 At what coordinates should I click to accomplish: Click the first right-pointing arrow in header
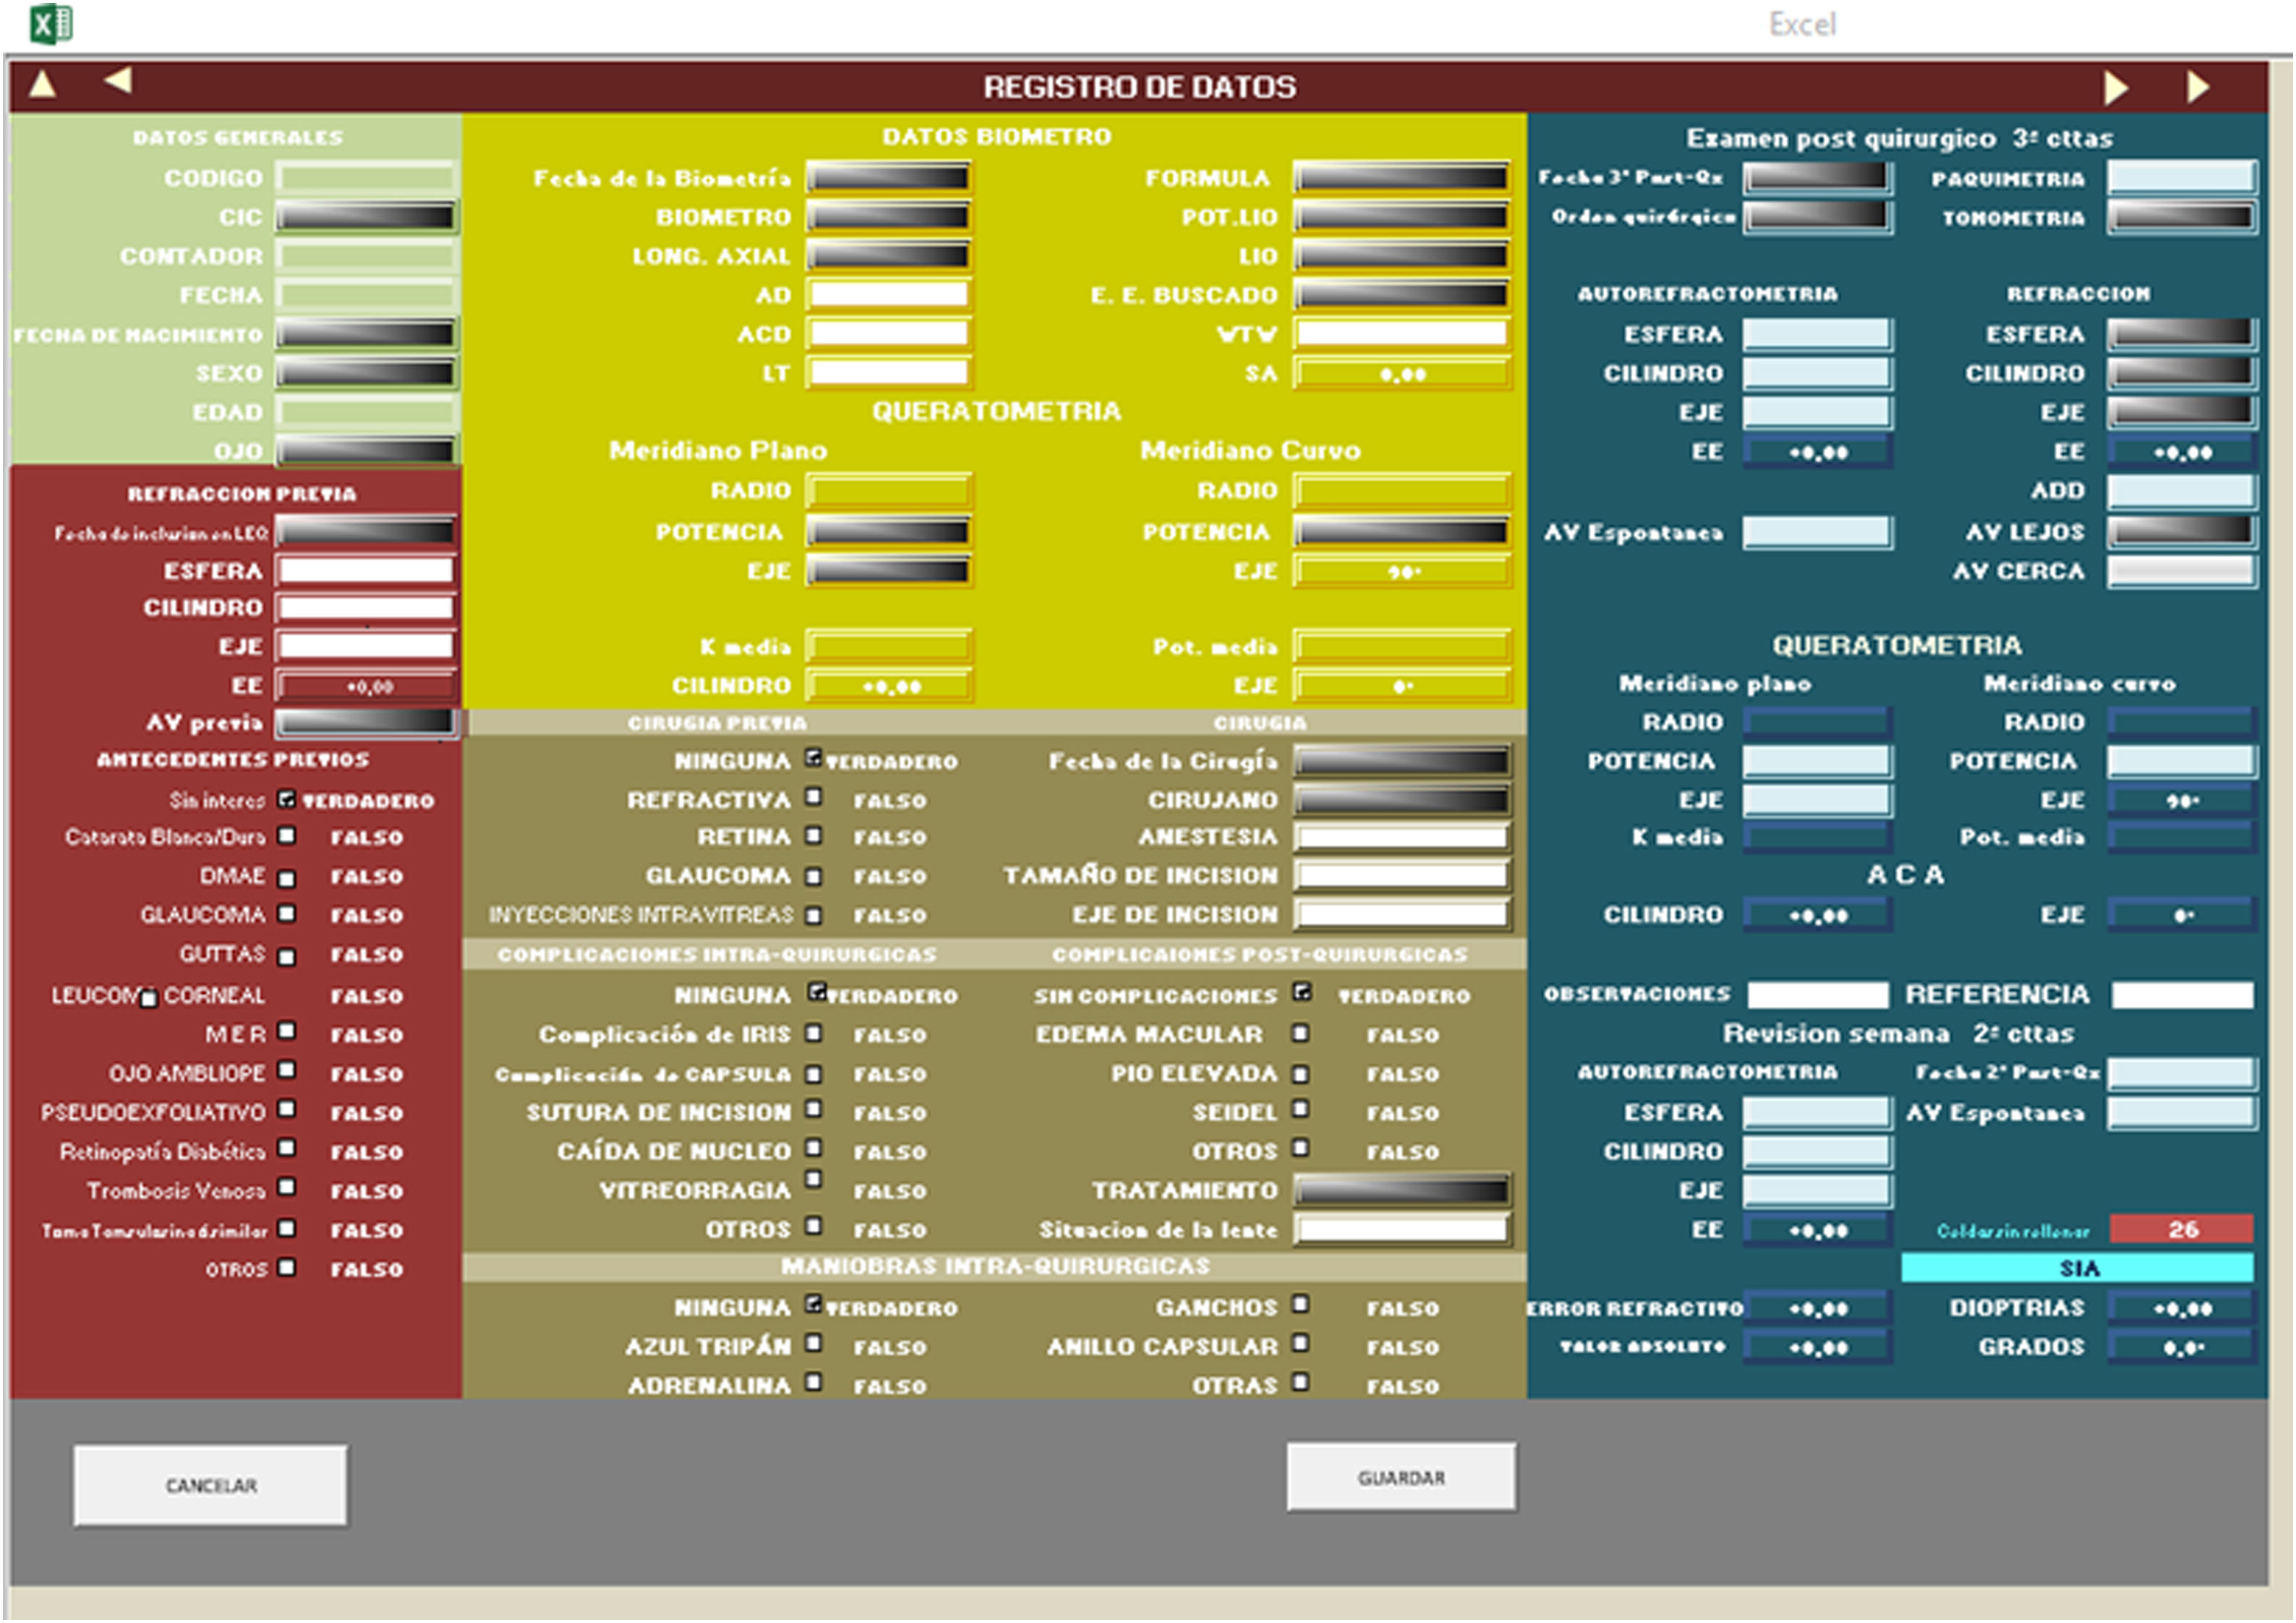click(x=2115, y=88)
